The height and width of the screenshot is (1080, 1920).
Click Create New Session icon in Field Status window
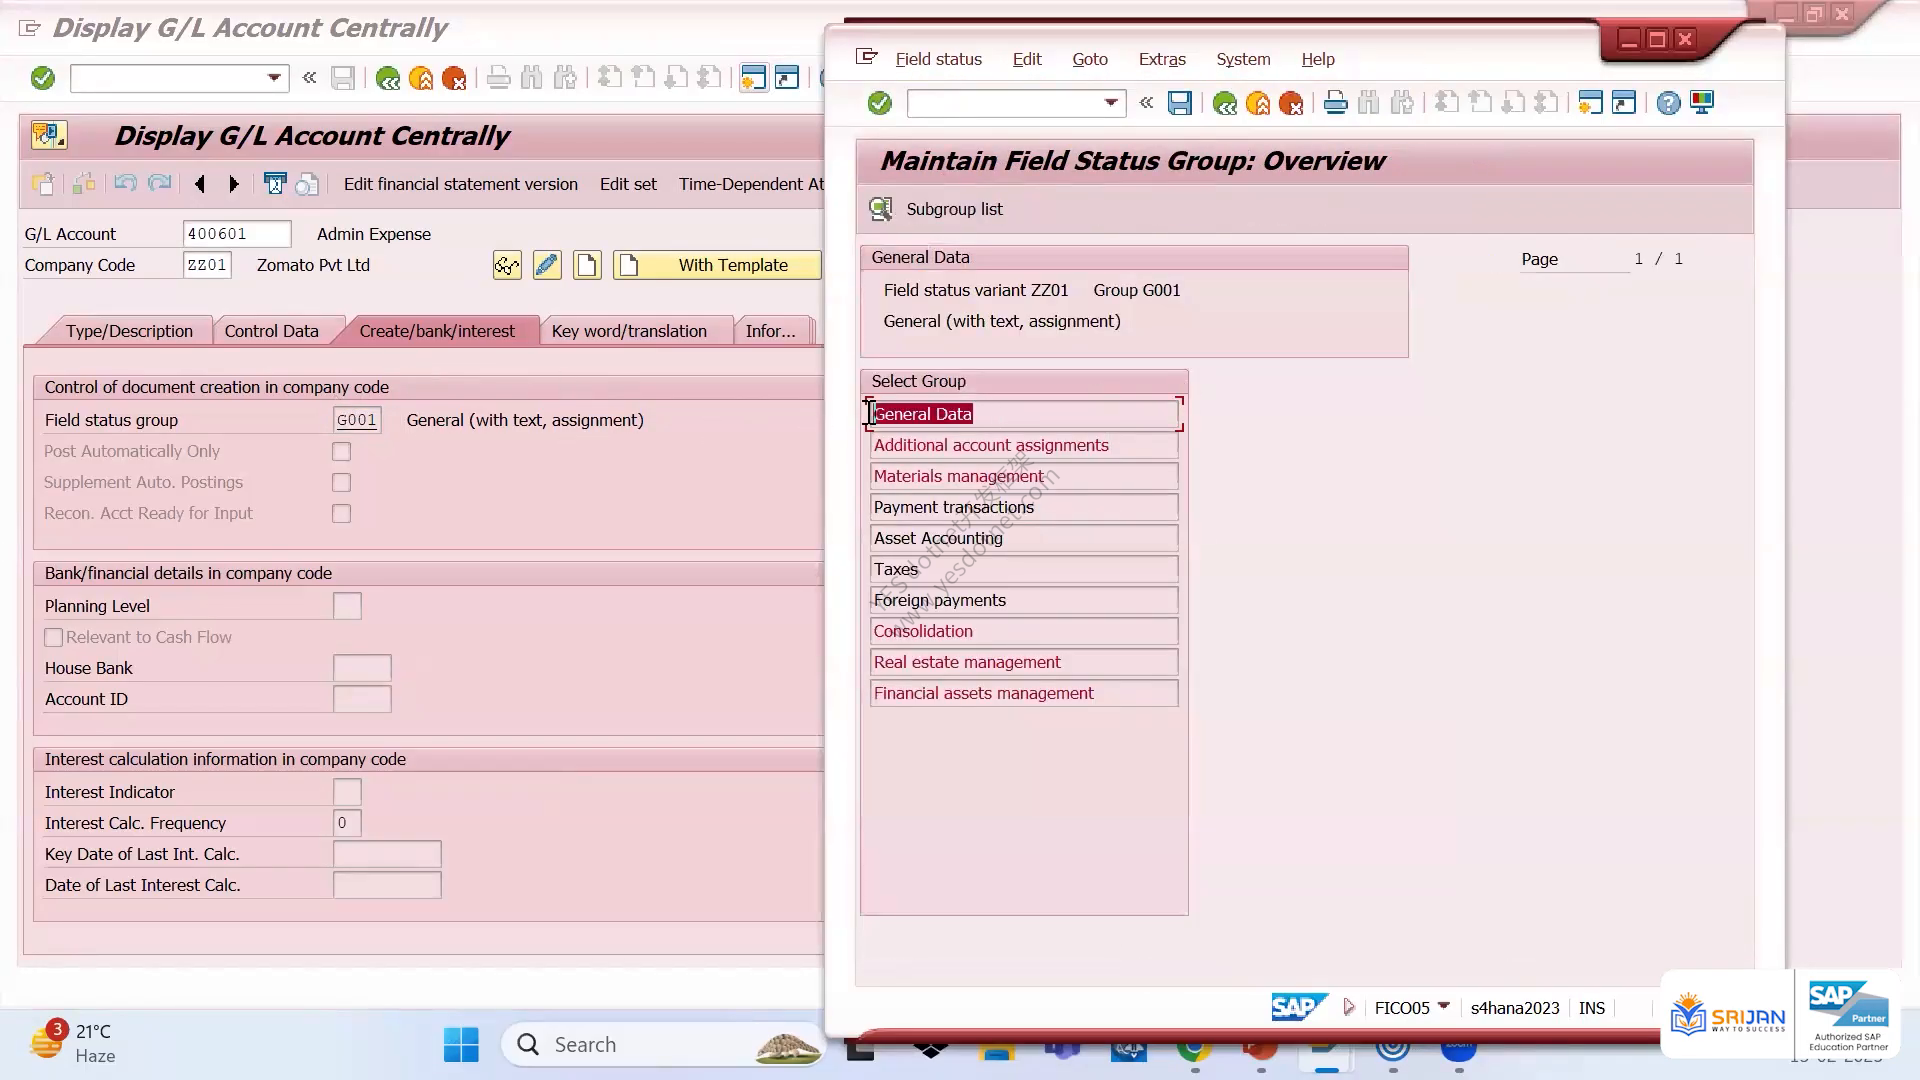[x=1590, y=103]
